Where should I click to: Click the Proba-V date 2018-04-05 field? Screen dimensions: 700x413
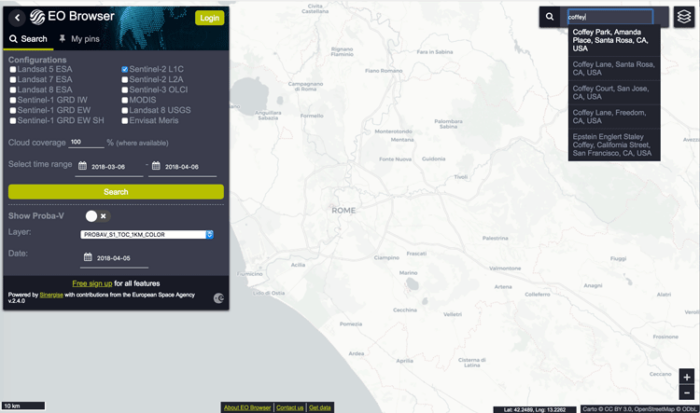(x=114, y=259)
